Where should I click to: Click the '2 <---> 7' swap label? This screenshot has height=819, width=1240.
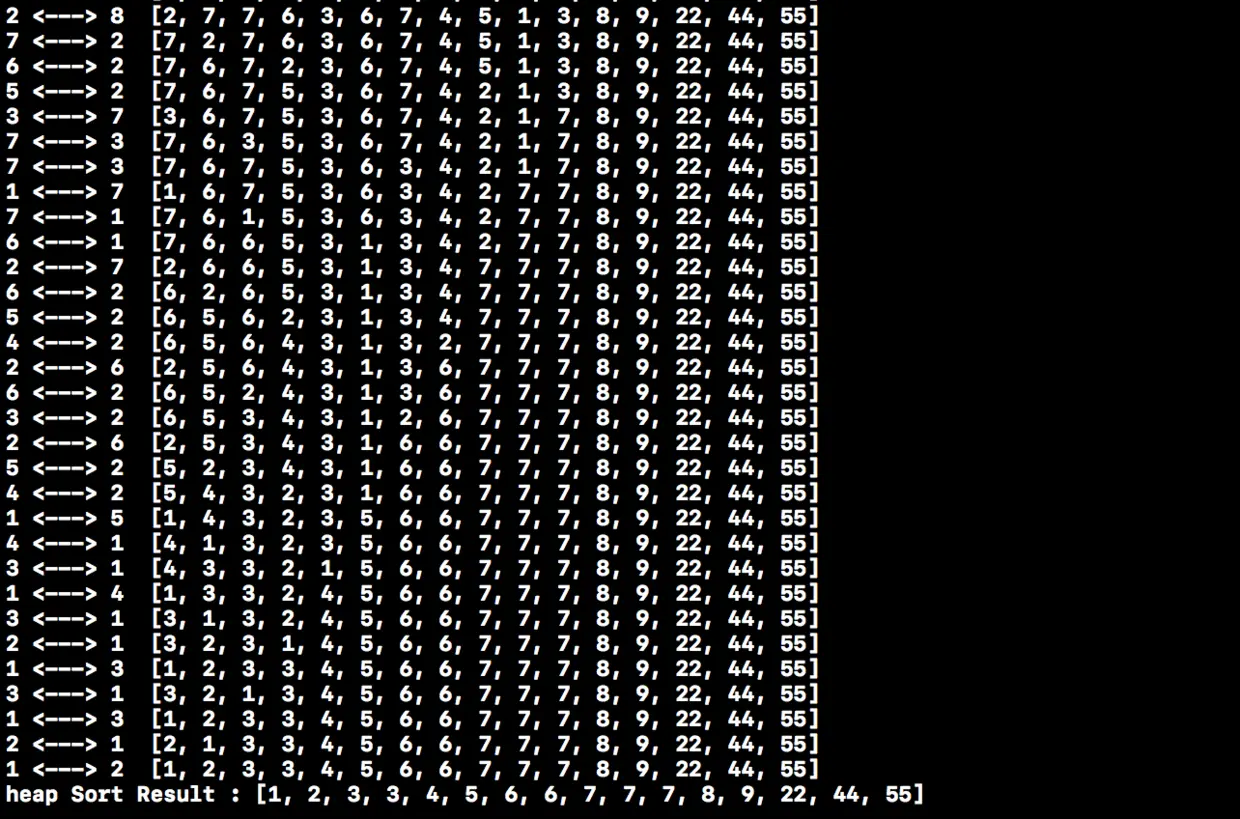click(x=65, y=267)
